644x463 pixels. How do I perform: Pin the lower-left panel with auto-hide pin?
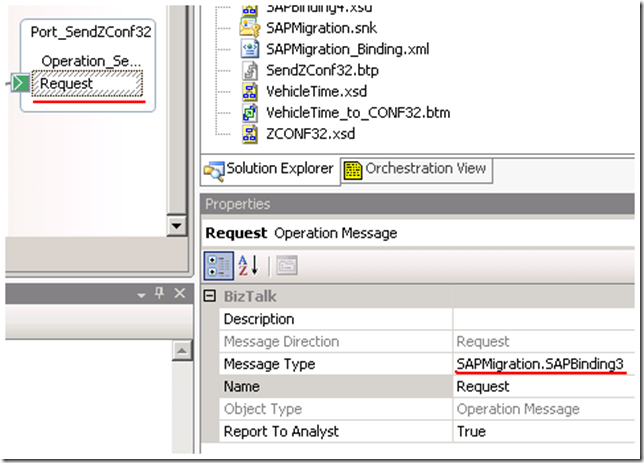pos(159,293)
